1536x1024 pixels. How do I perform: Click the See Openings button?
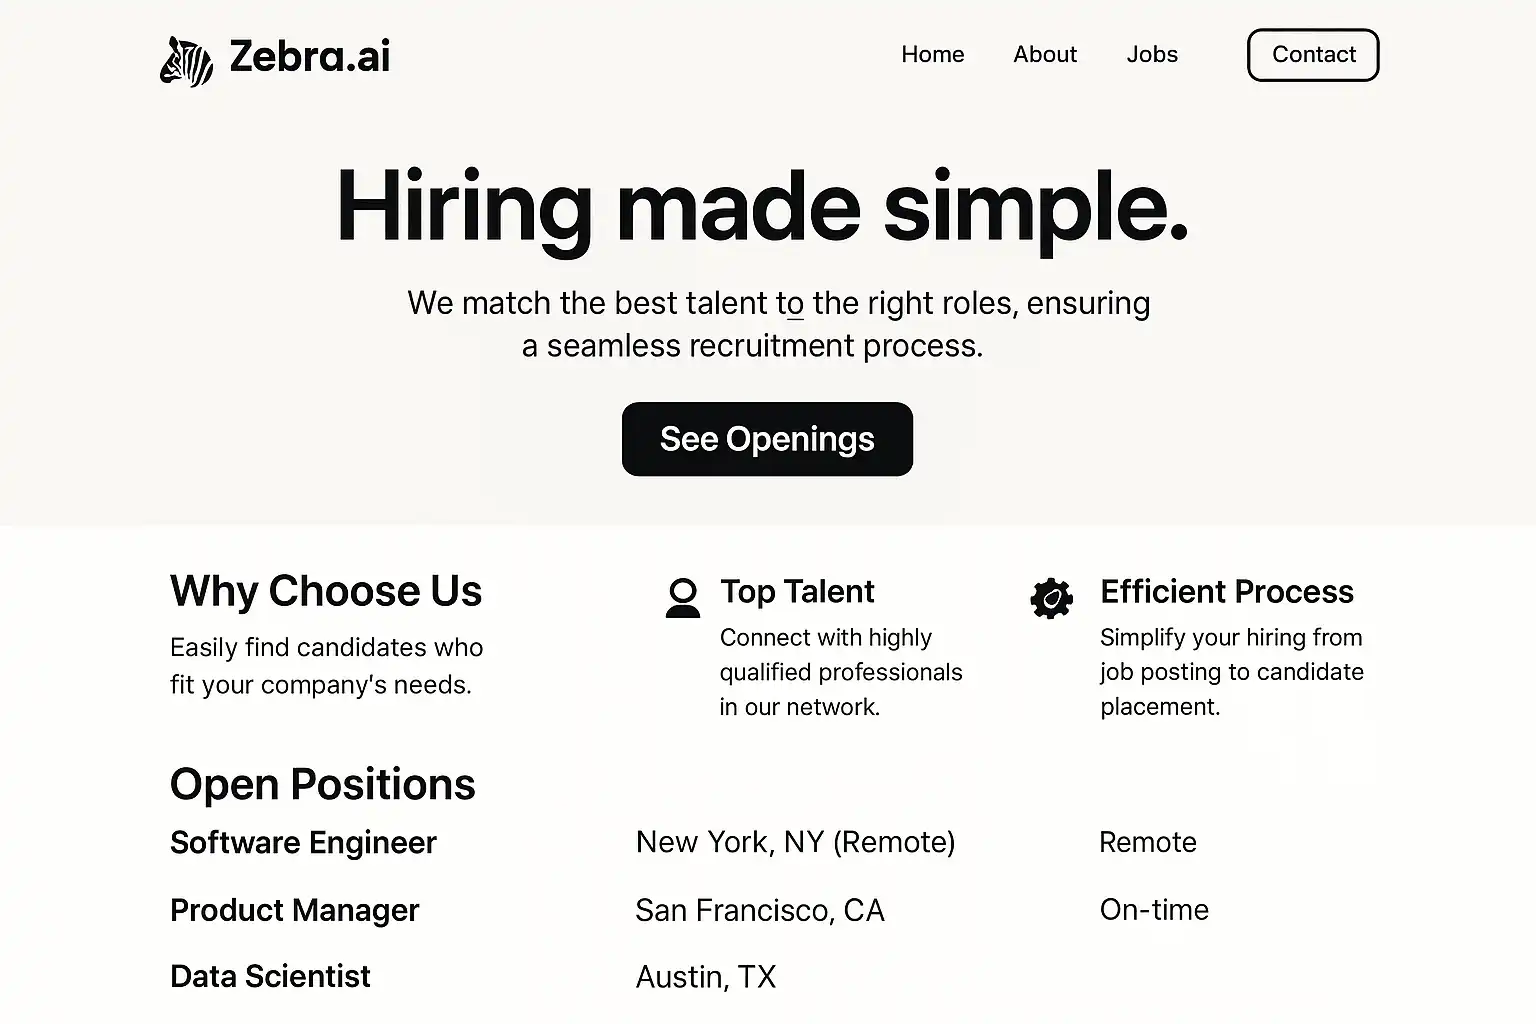click(767, 439)
